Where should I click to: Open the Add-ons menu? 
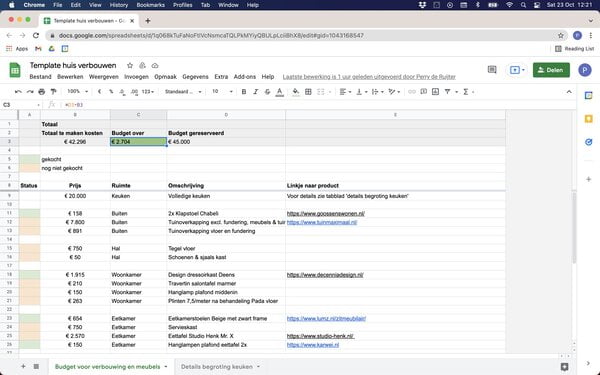pyautogui.click(x=245, y=77)
